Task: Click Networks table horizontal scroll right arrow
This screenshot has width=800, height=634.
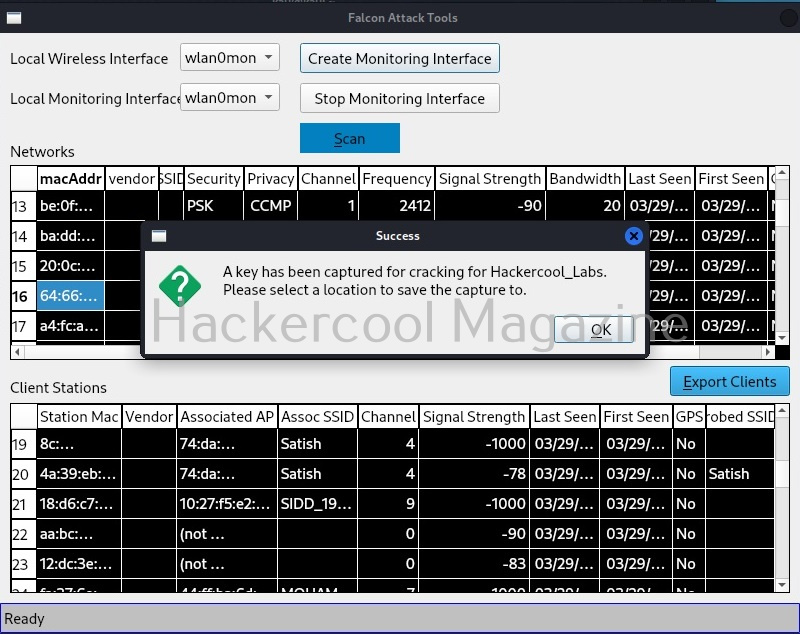Action: 768,351
